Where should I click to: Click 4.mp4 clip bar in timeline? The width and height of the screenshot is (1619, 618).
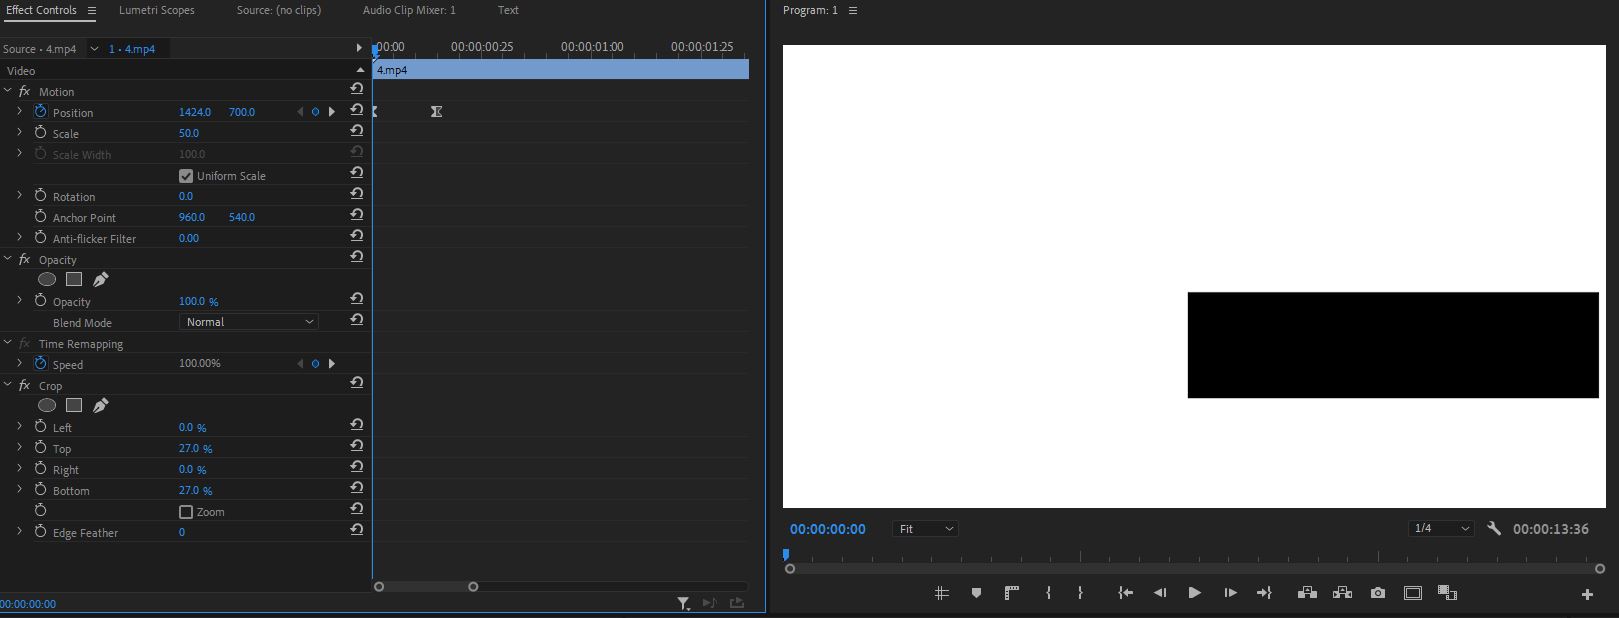pos(561,69)
